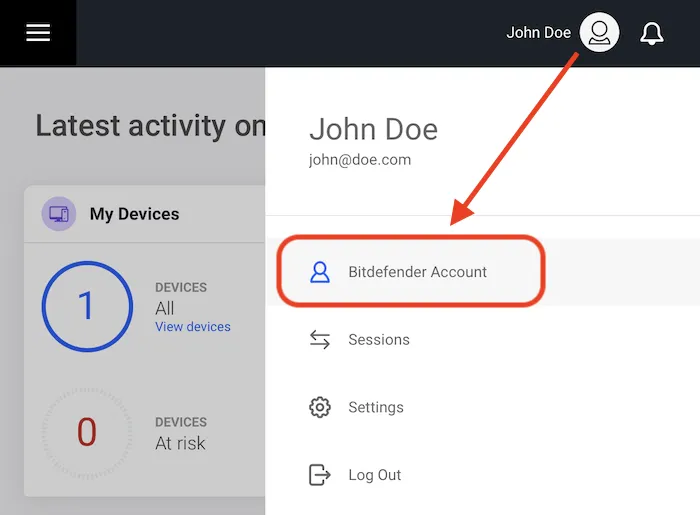Screen dimensions: 700x515
Task: Click the exit-door icon beside Log Out
Action: point(320,475)
